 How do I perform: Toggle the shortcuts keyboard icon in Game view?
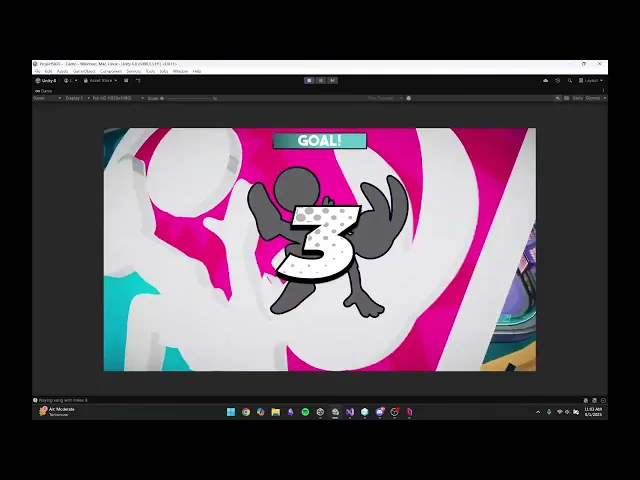pyautogui.click(x=567, y=98)
